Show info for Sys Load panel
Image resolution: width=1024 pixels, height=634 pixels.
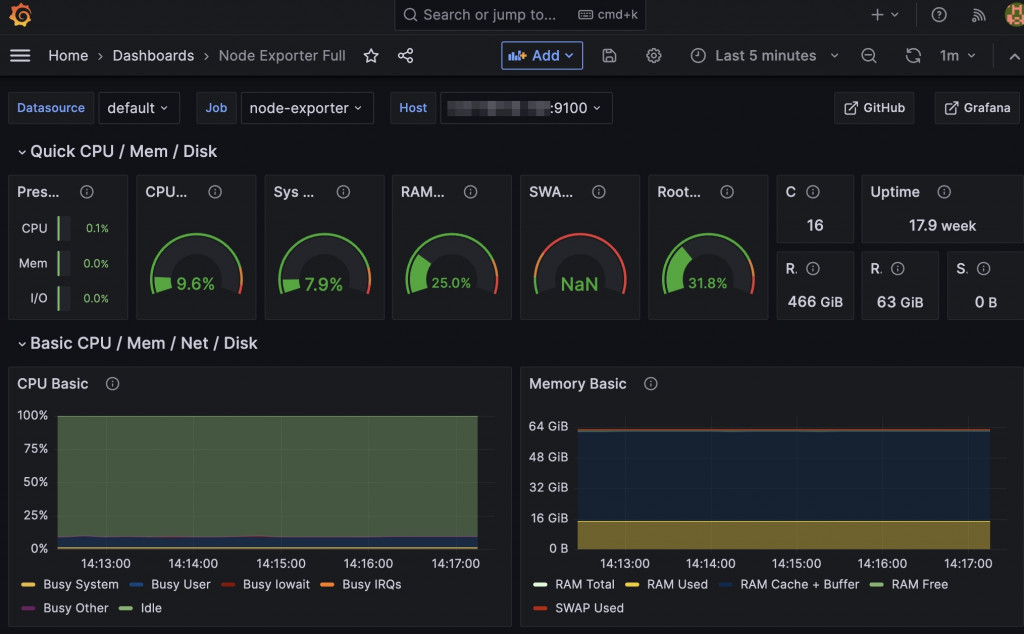click(344, 192)
